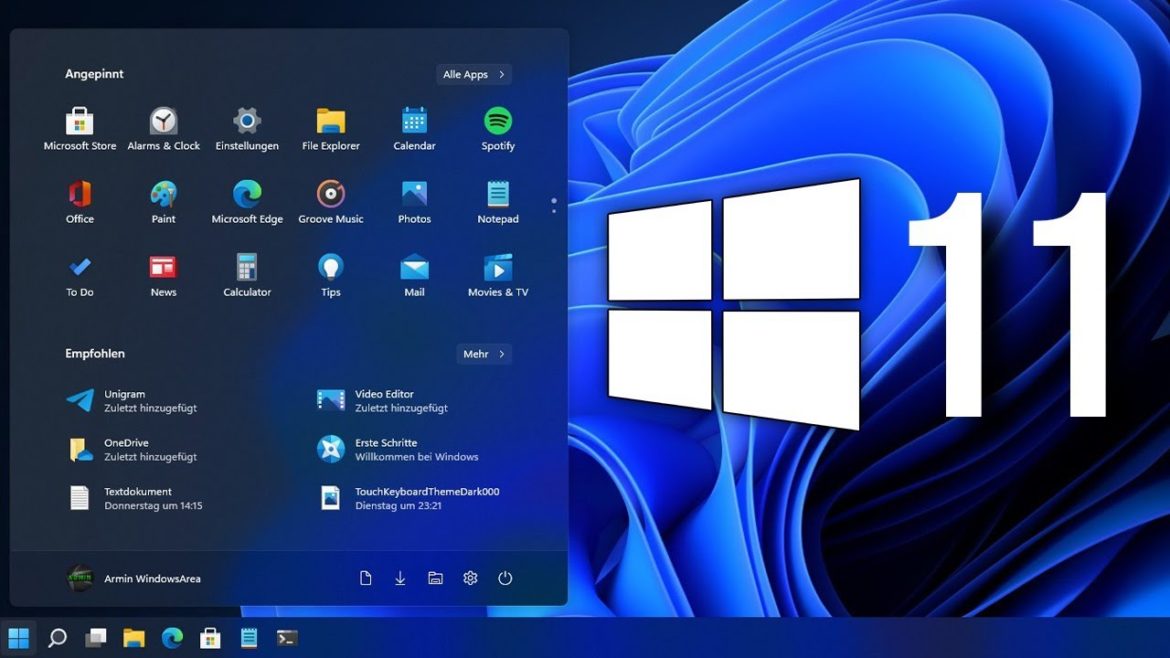
Task: Expand the ellipsis beside the pinned apps grid
Action: click(x=553, y=205)
